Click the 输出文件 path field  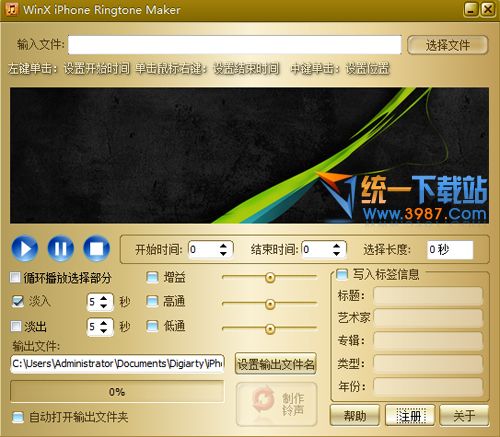[117, 363]
